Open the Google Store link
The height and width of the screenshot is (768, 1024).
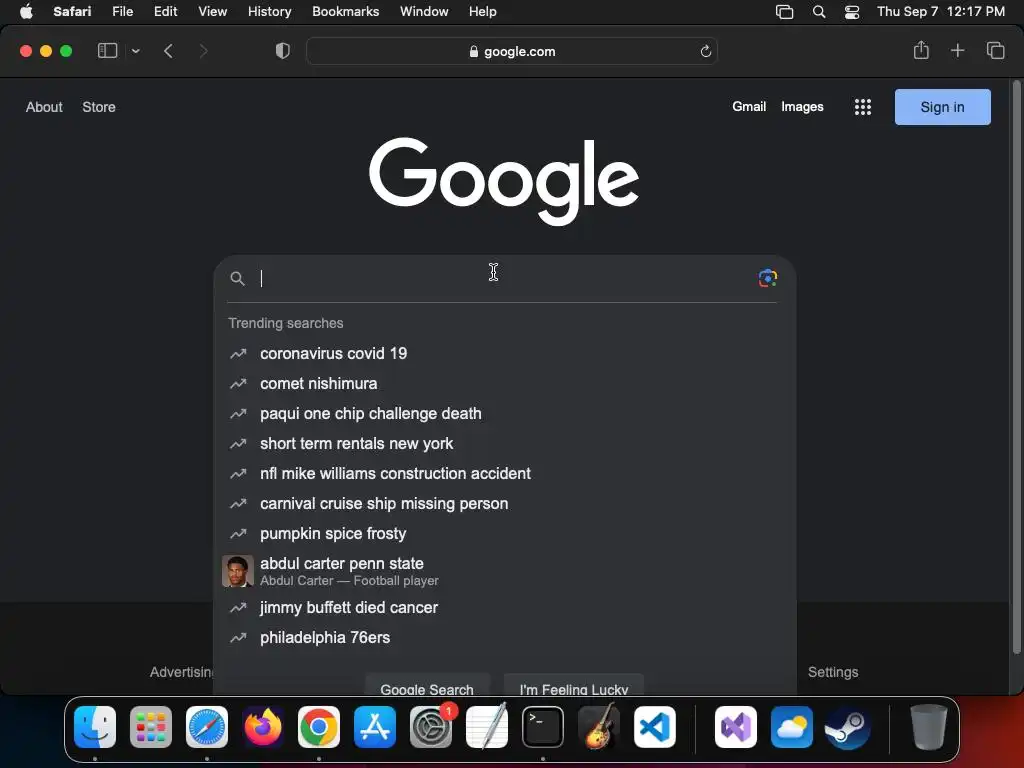click(x=99, y=107)
